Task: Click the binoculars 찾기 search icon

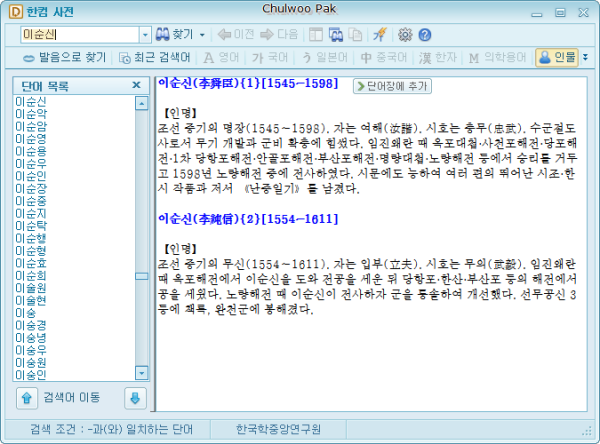Action: (x=163, y=35)
